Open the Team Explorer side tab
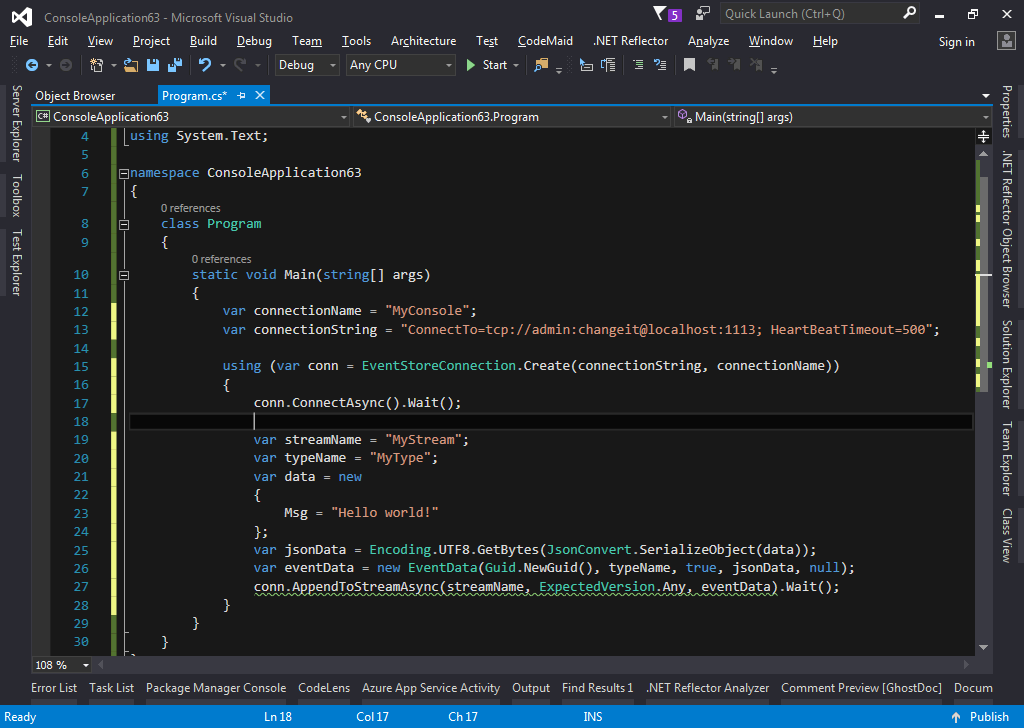This screenshot has width=1024, height=728. coord(1007,458)
